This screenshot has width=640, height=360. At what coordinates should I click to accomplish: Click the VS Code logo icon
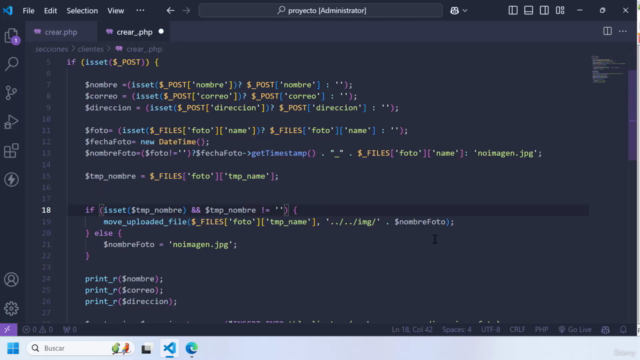coord(8,10)
